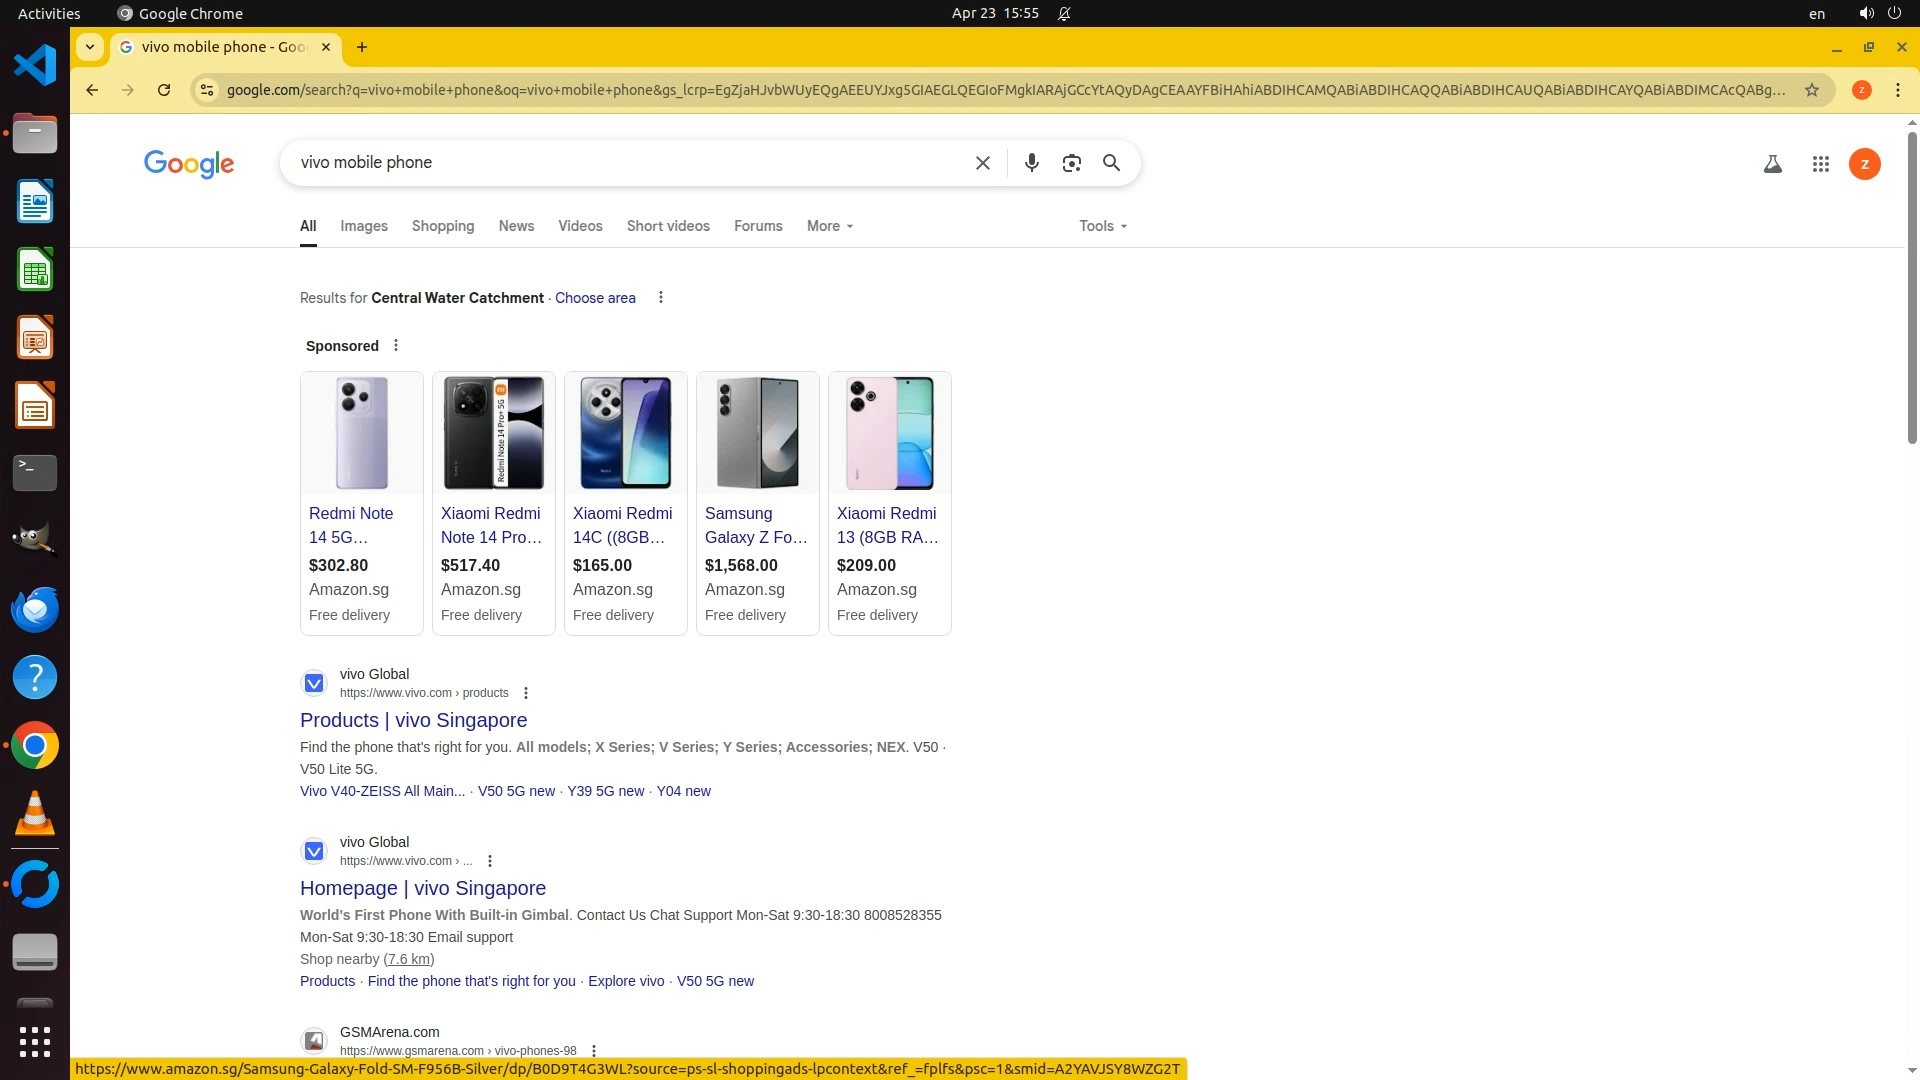Switch to the Images tab
Image resolution: width=1920 pixels, height=1080 pixels.
[x=363, y=226]
